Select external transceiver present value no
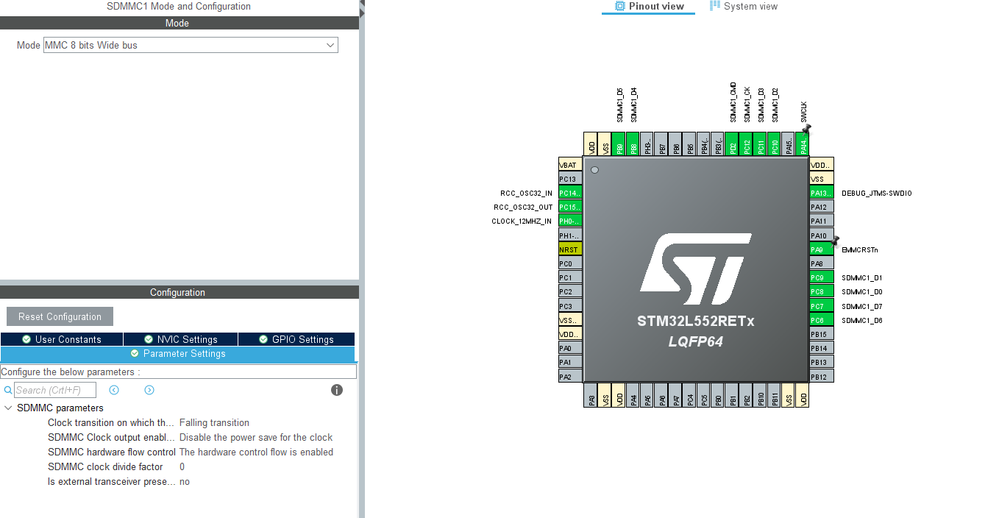The height and width of the screenshot is (518, 999). 185,482
